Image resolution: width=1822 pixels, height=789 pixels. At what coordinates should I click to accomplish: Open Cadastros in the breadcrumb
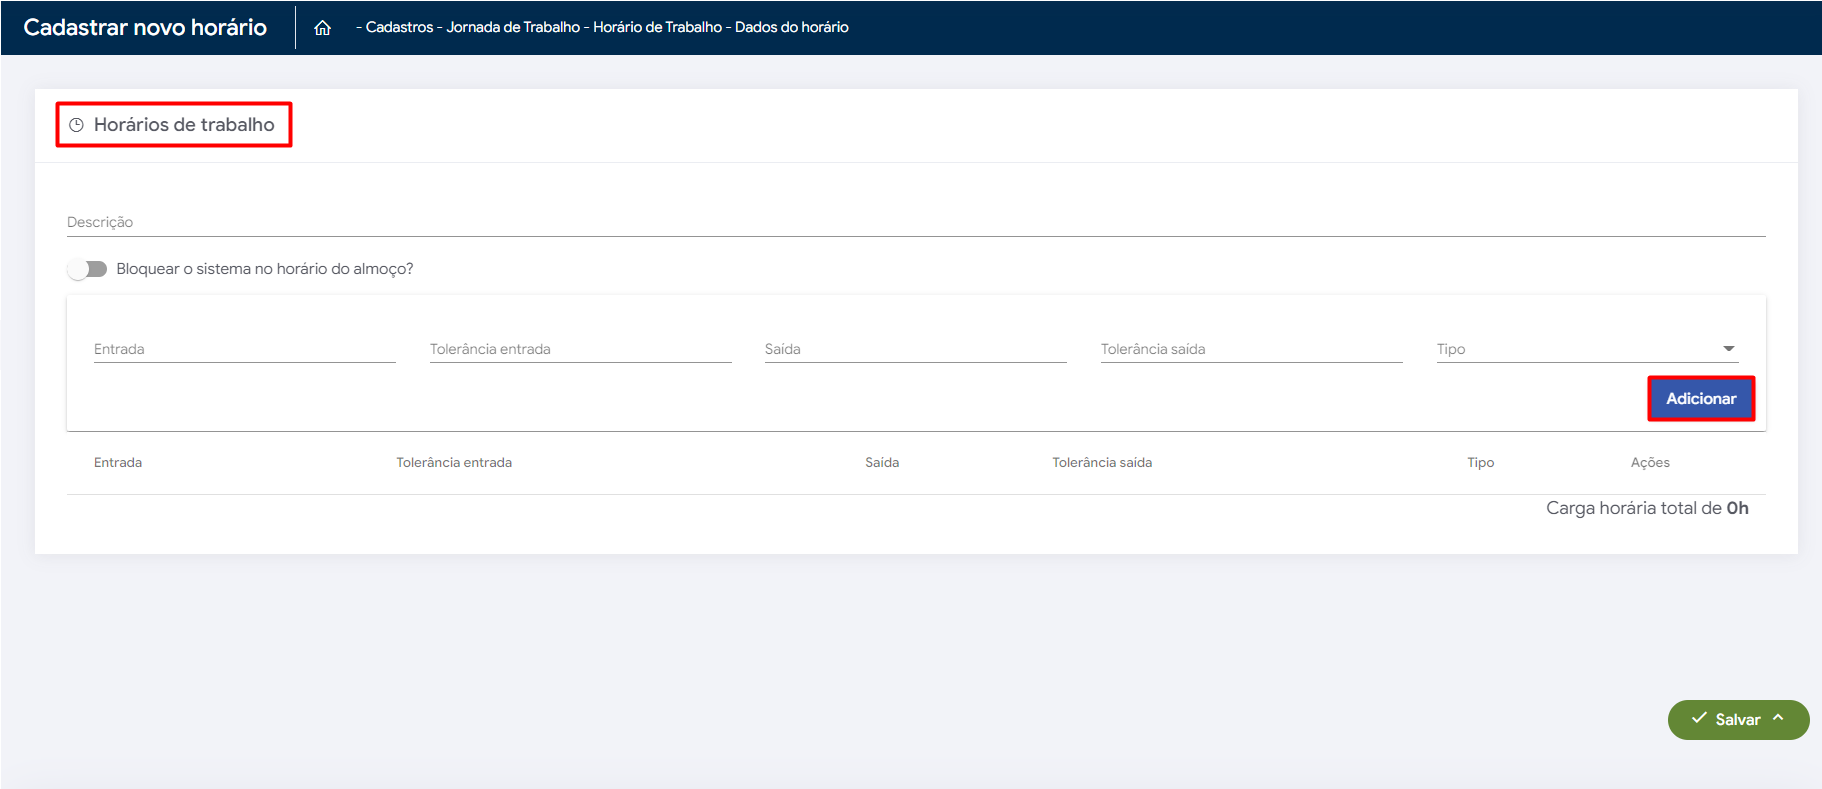[399, 27]
